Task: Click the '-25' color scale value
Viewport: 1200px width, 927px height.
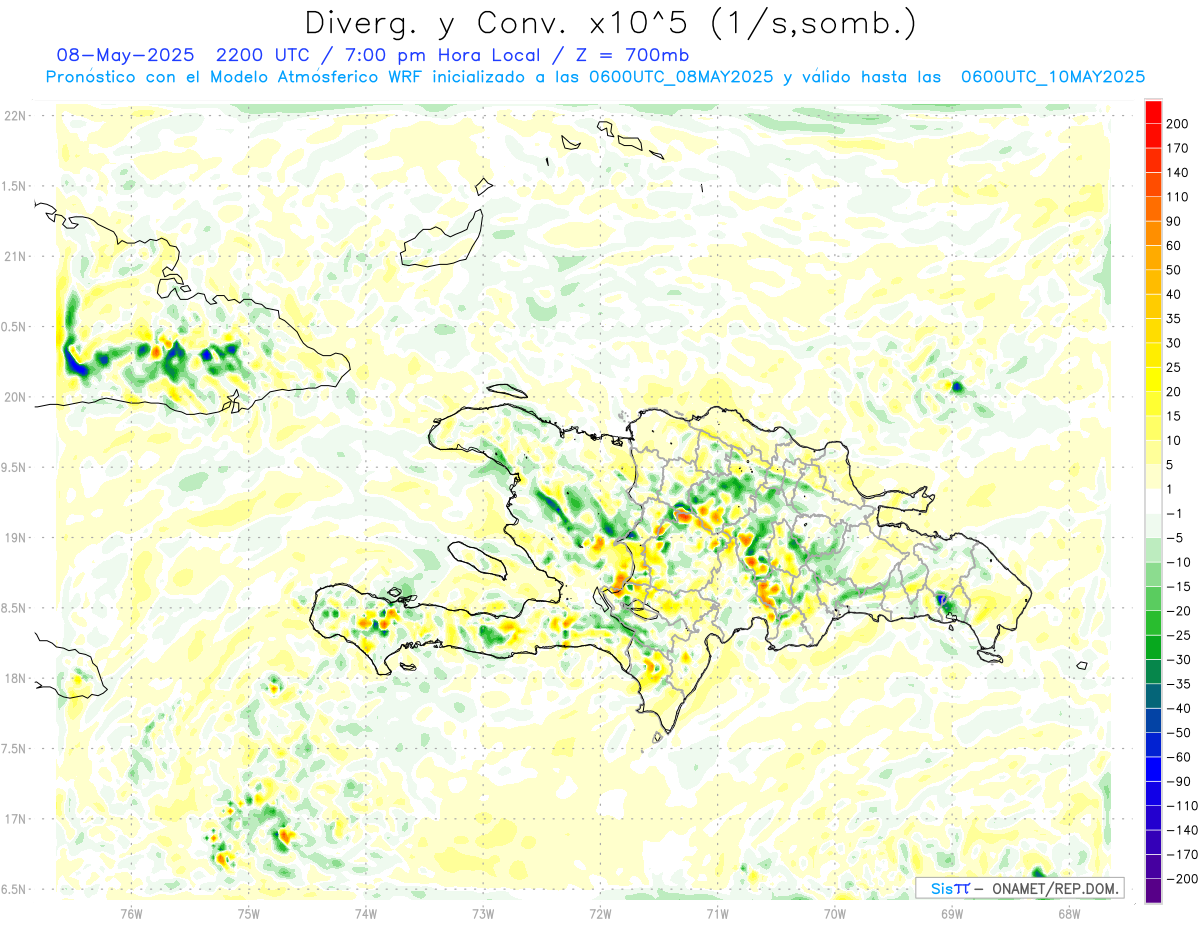Action: (1177, 635)
